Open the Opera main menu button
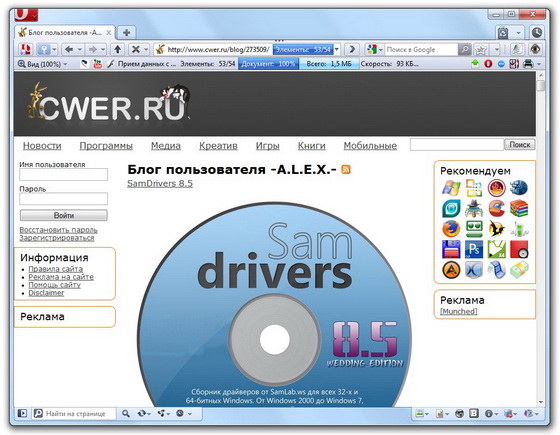This screenshot has width=560, height=435. [x=26, y=15]
